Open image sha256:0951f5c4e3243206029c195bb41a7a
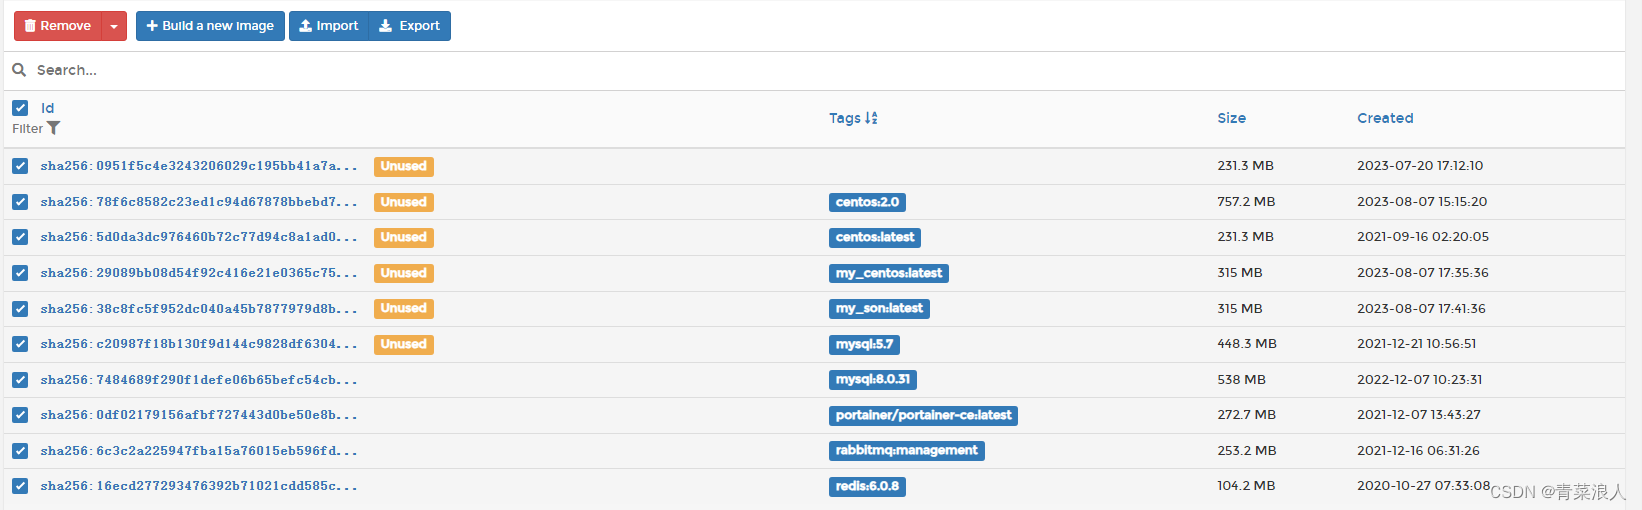The width and height of the screenshot is (1642, 510). (199, 166)
